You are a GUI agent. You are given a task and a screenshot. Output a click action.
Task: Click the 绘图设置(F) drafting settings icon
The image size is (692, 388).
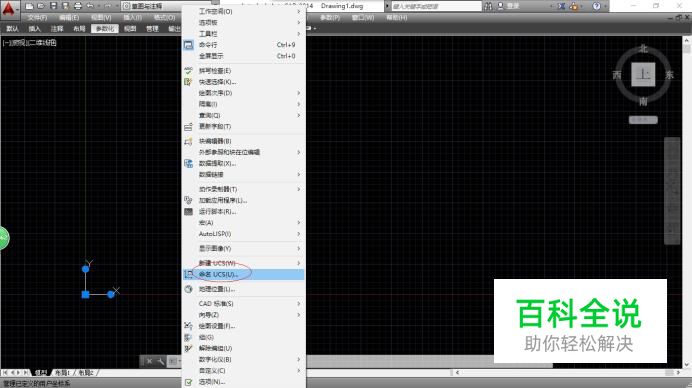pyautogui.click(x=188, y=326)
